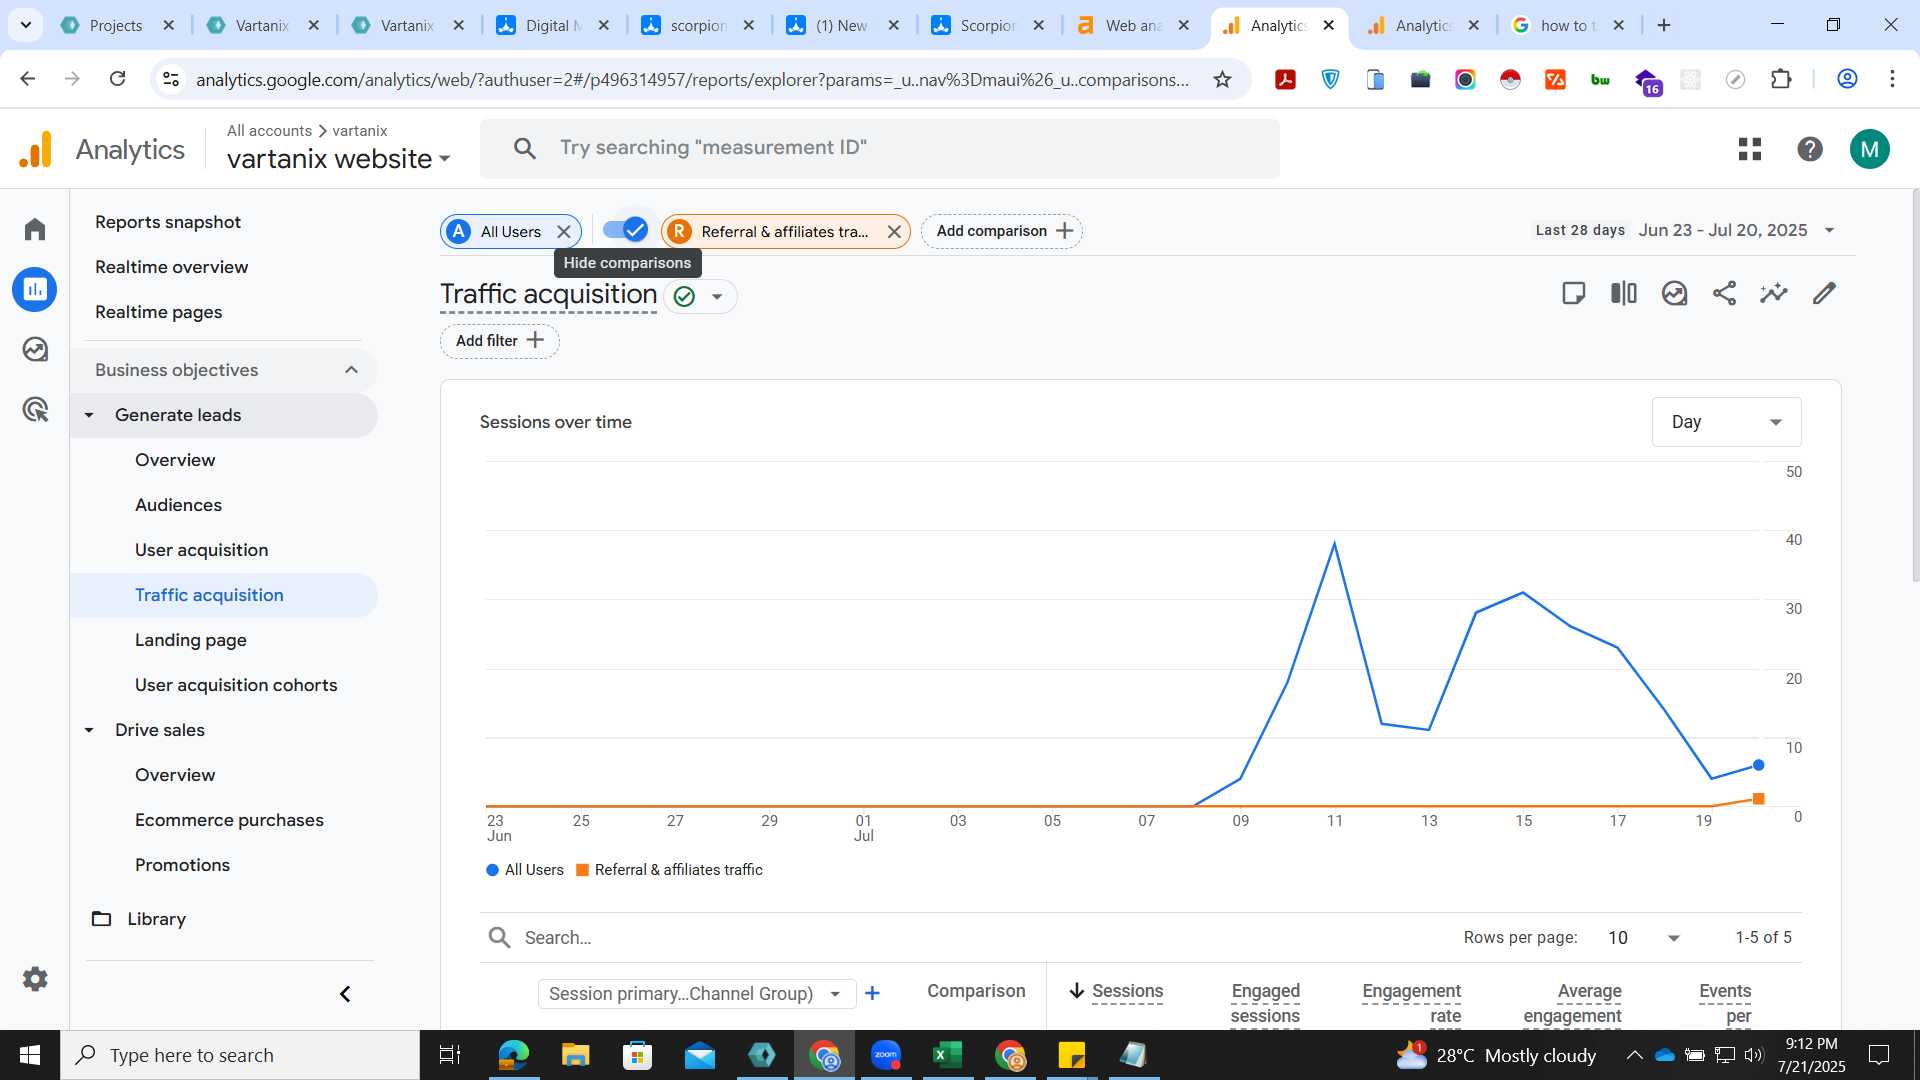This screenshot has width=1920, height=1080.
Task: Open Audiences under Generate leads
Action: (178, 505)
